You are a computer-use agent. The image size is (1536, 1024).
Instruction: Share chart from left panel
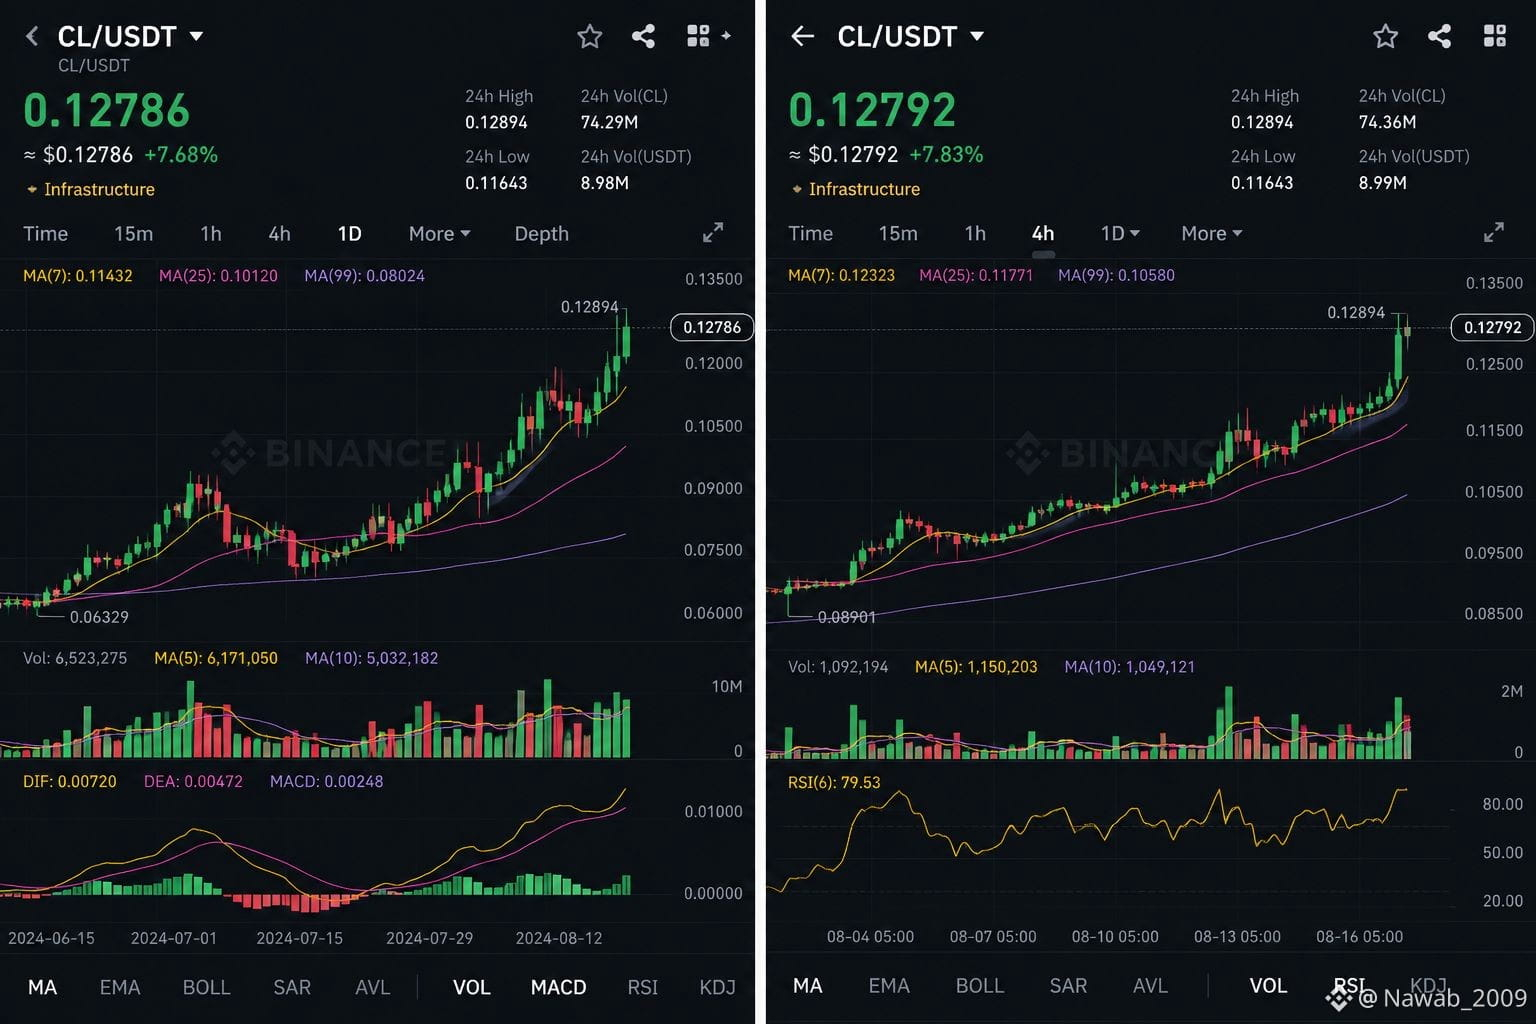(x=643, y=37)
